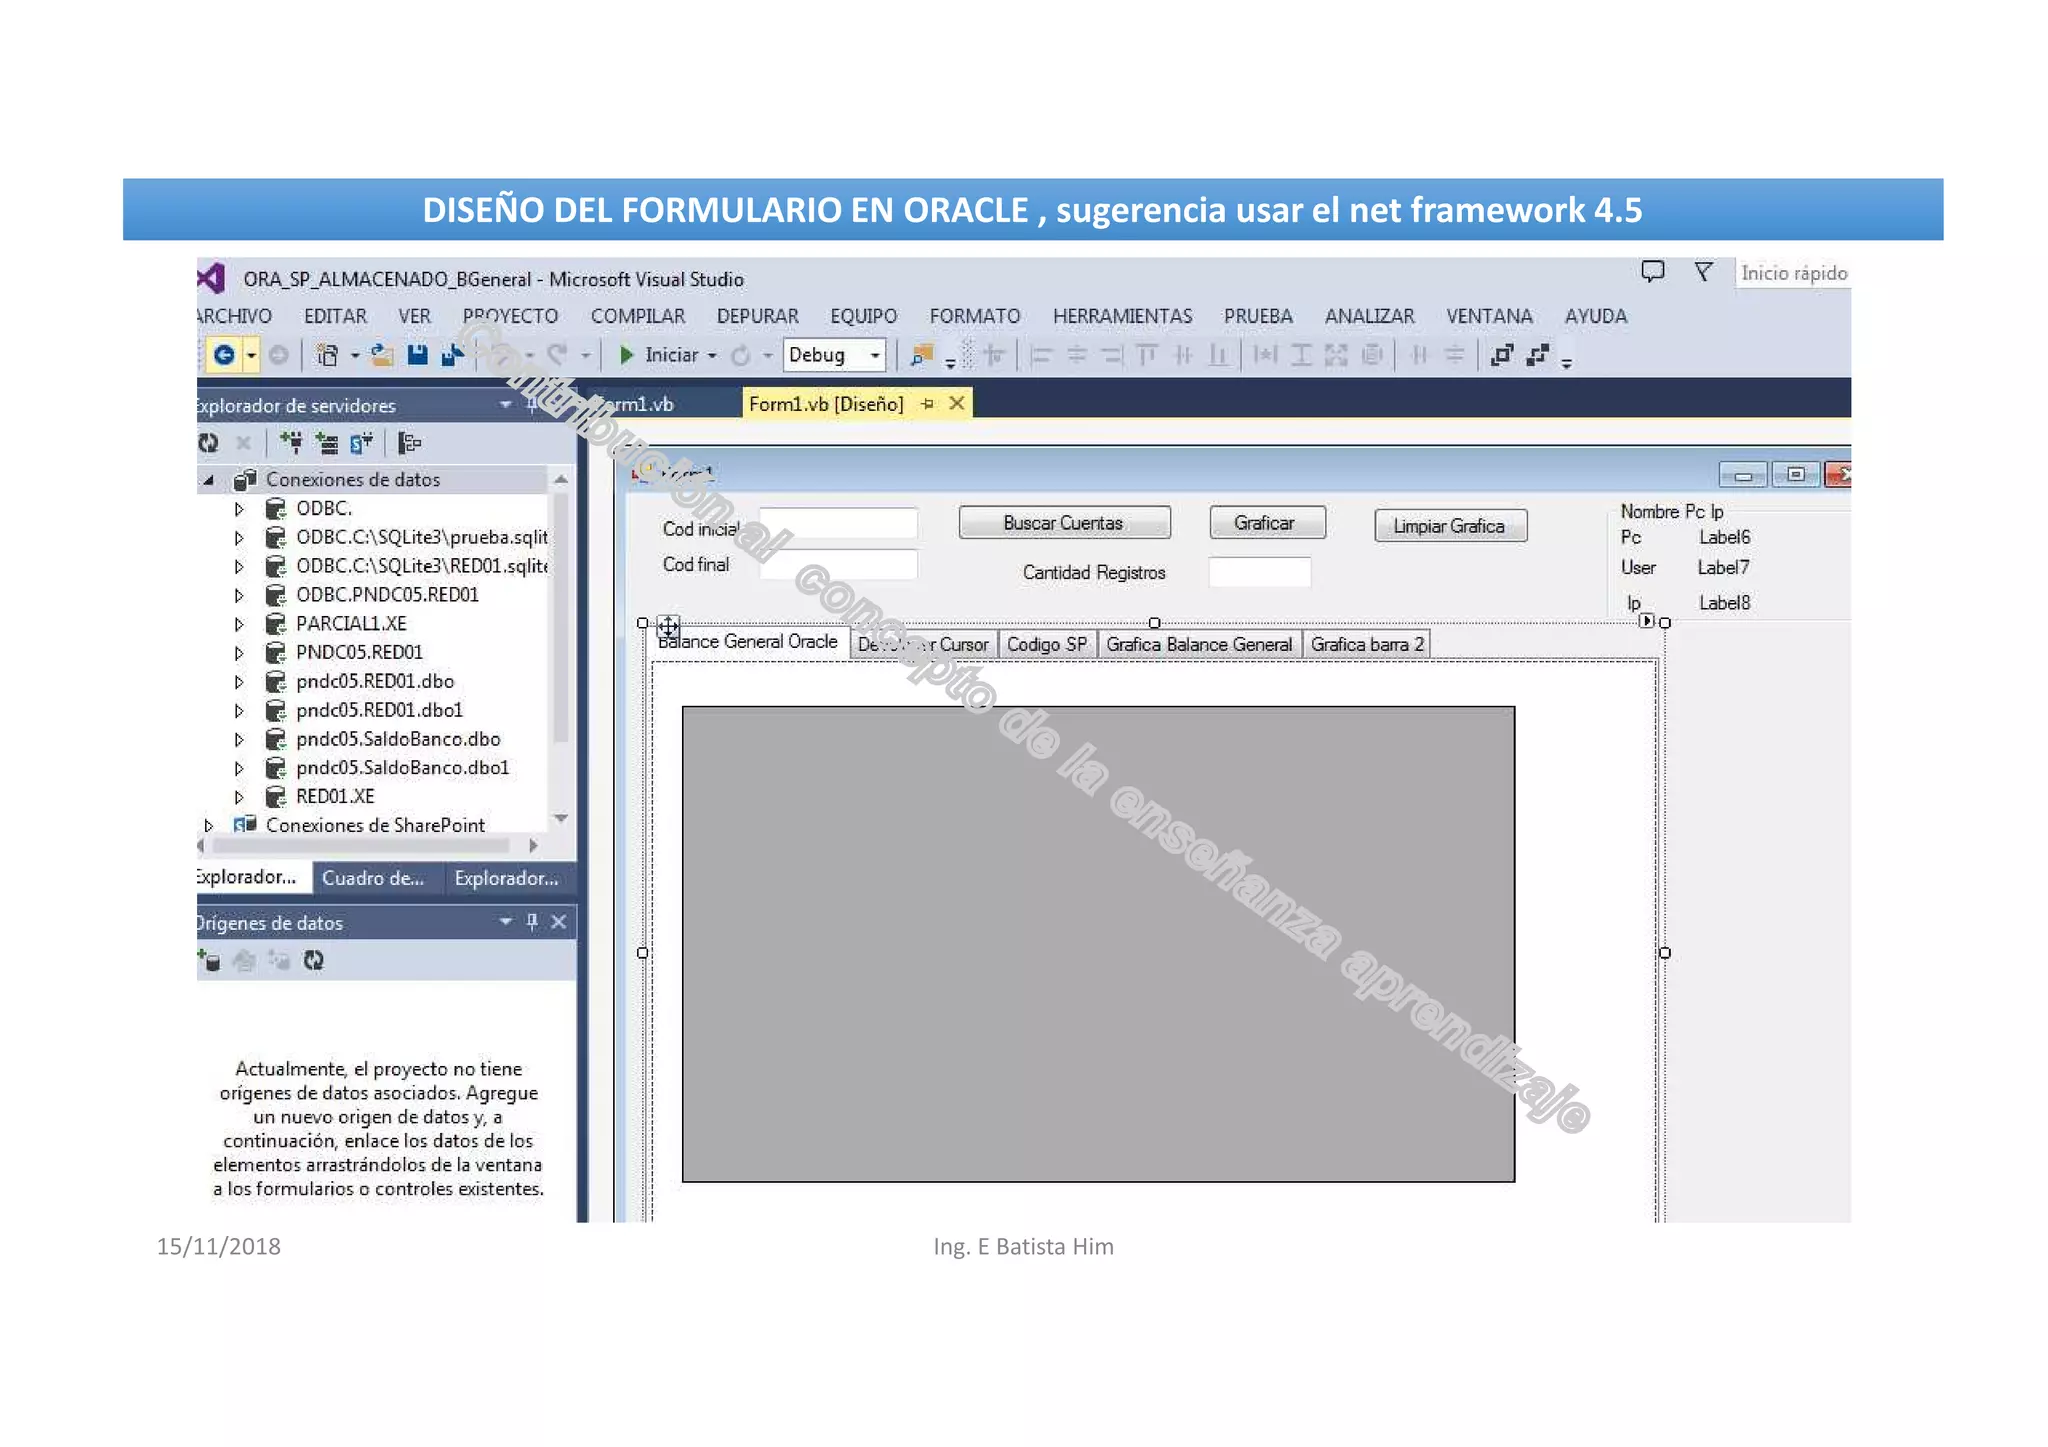Click the Graficar button
The width and height of the screenshot is (2048, 1447).
coord(1267,523)
